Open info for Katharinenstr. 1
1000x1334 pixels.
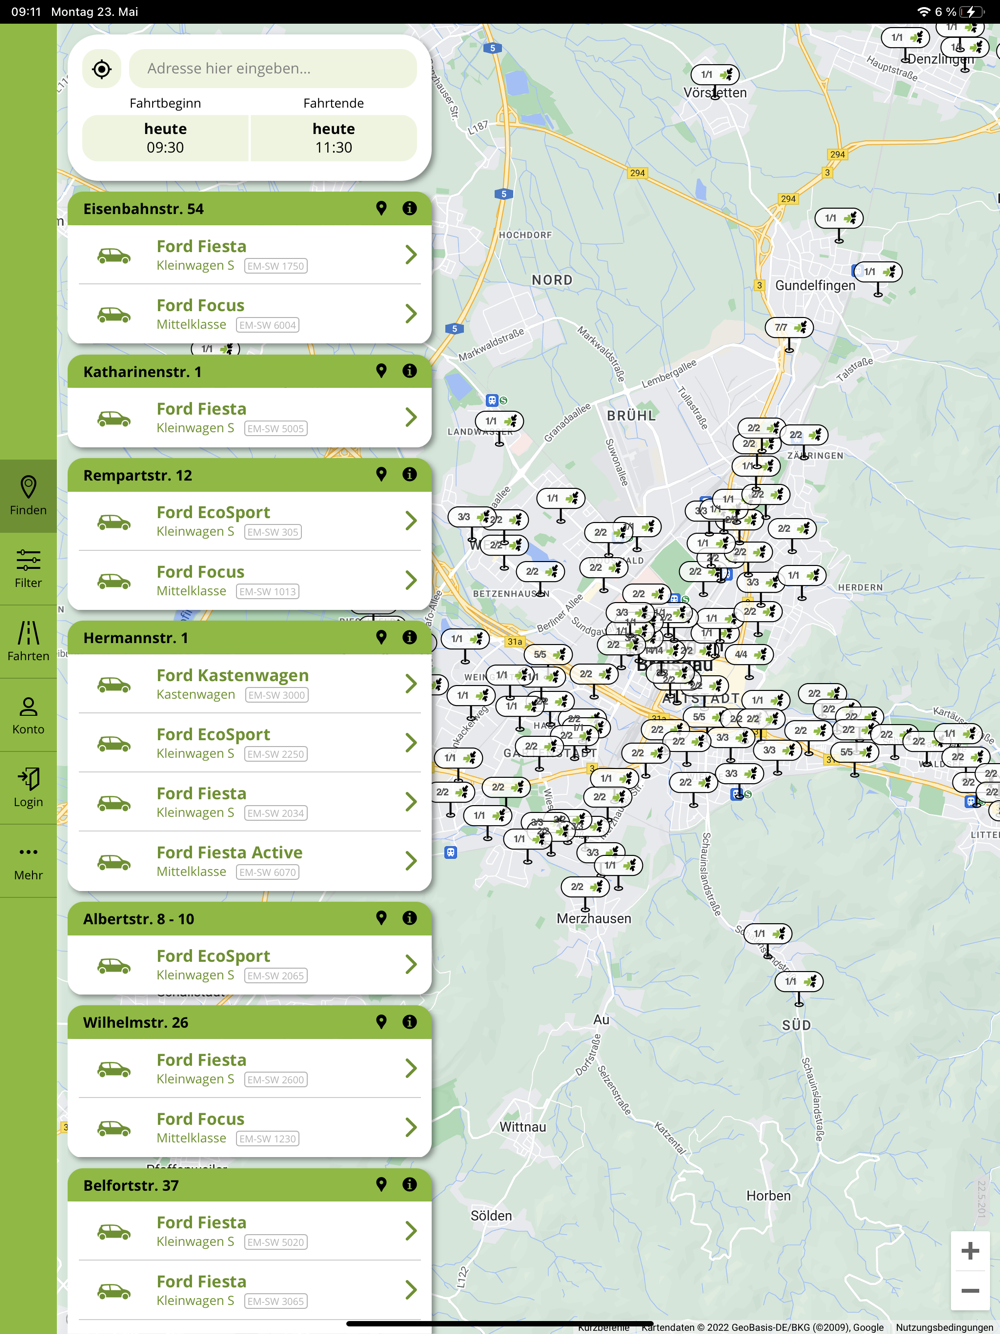click(x=409, y=371)
